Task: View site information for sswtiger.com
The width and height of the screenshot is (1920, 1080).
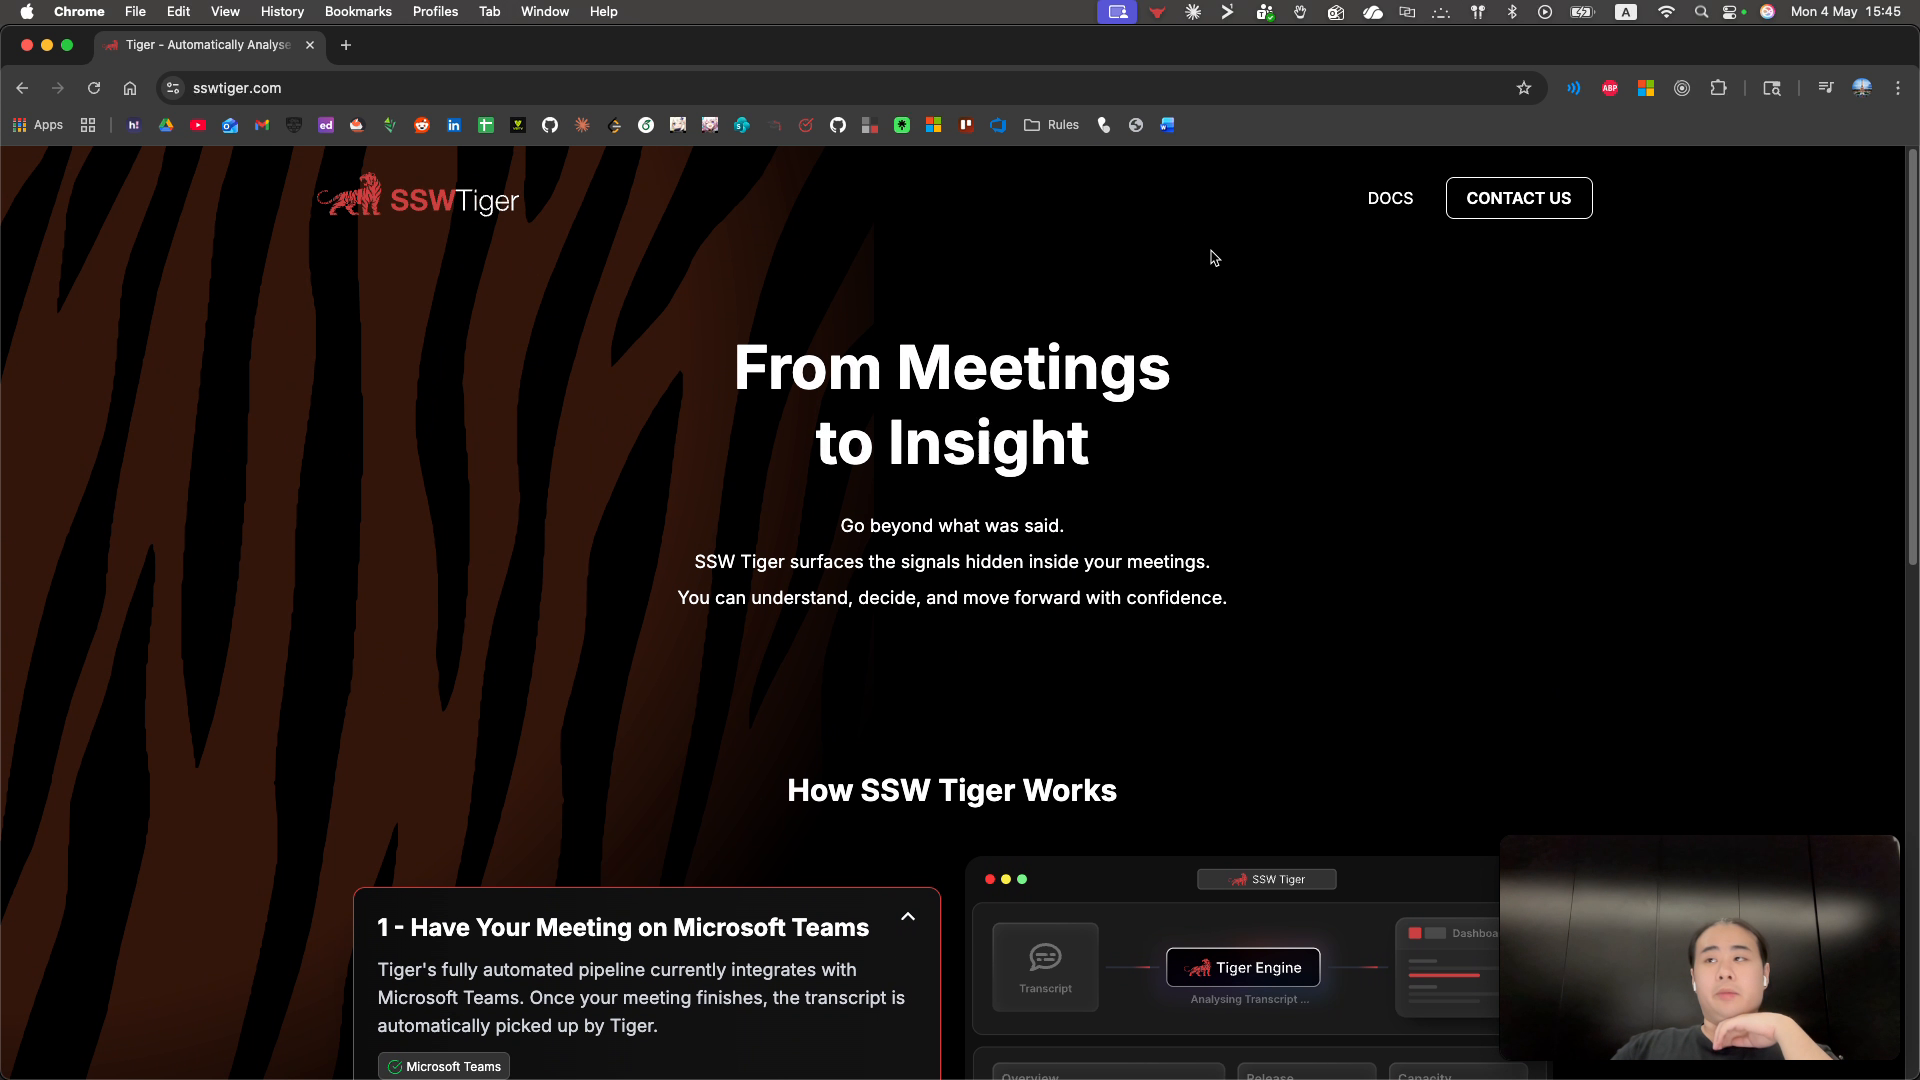Action: point(173,88)
